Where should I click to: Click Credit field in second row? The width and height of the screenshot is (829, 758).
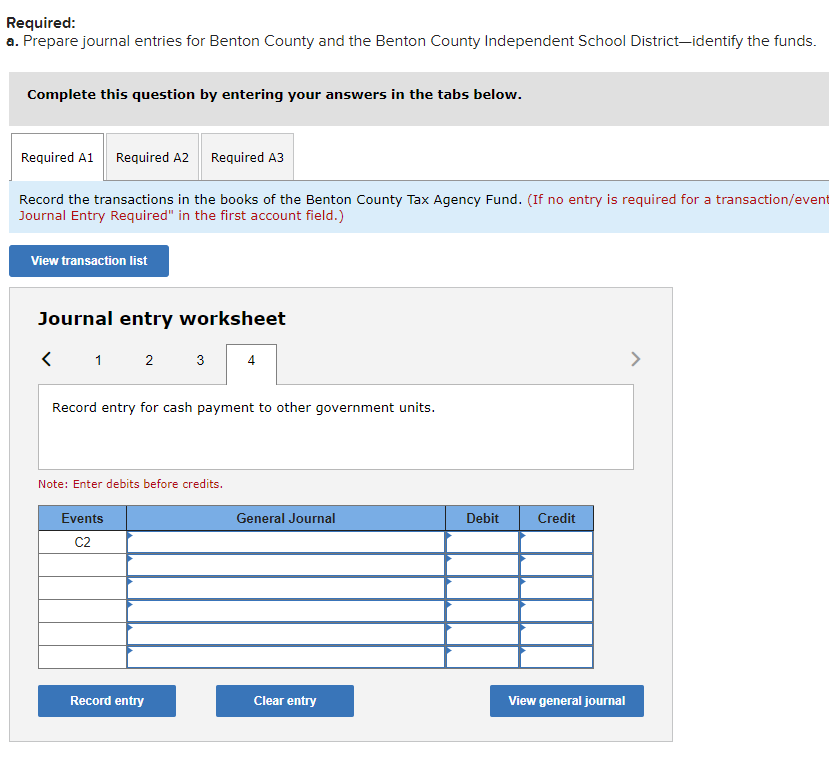(557, 565)
